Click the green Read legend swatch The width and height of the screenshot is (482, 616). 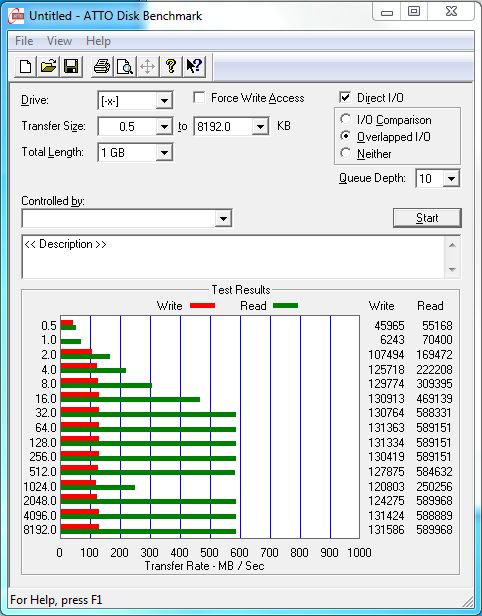(x=285, y=305)
